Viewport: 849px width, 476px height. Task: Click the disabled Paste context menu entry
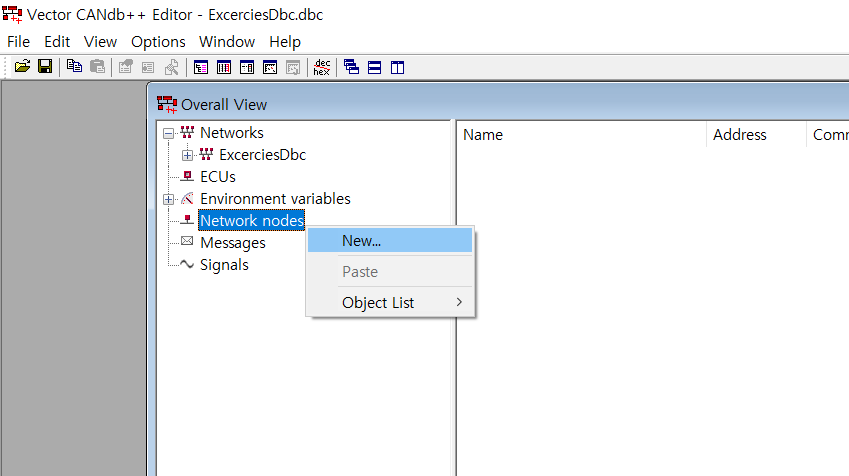point(390,271)
